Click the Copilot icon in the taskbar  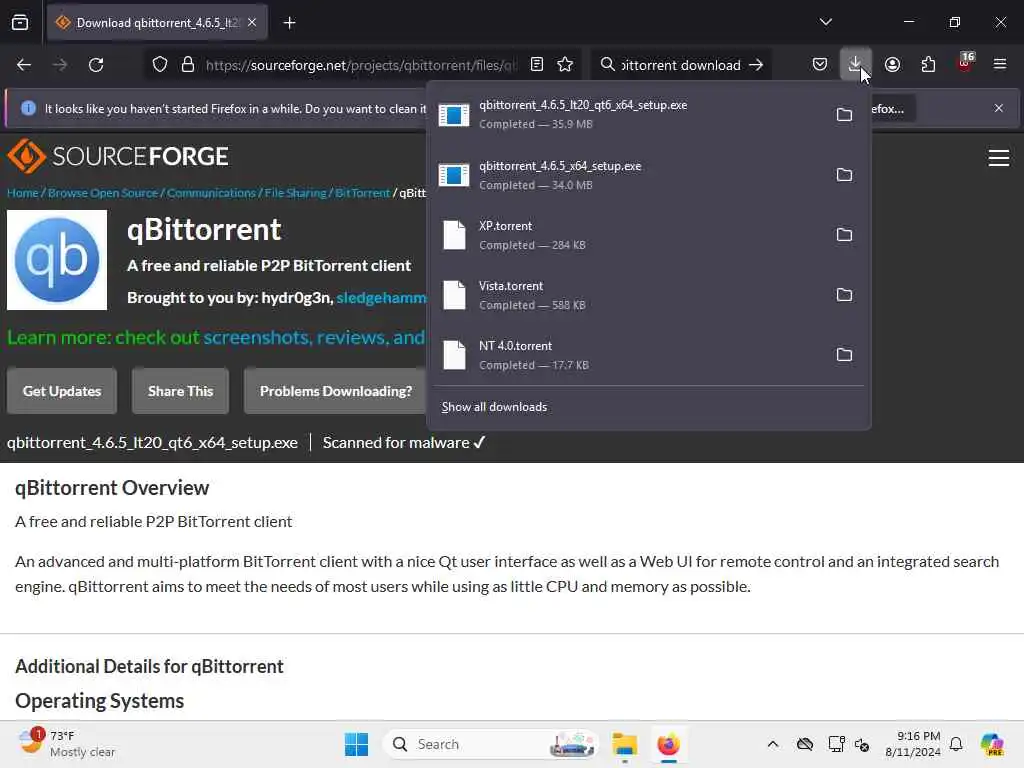coord(992,744)
